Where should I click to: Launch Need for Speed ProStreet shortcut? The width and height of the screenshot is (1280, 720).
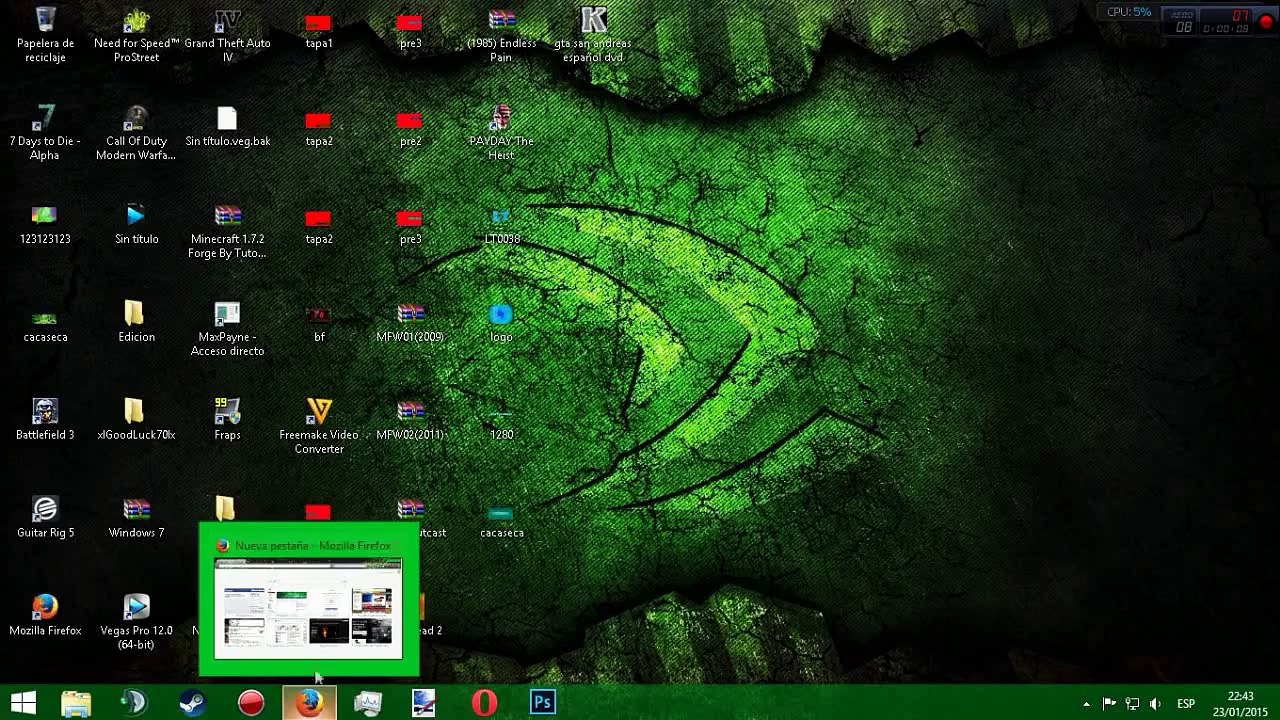click(136, 35)
